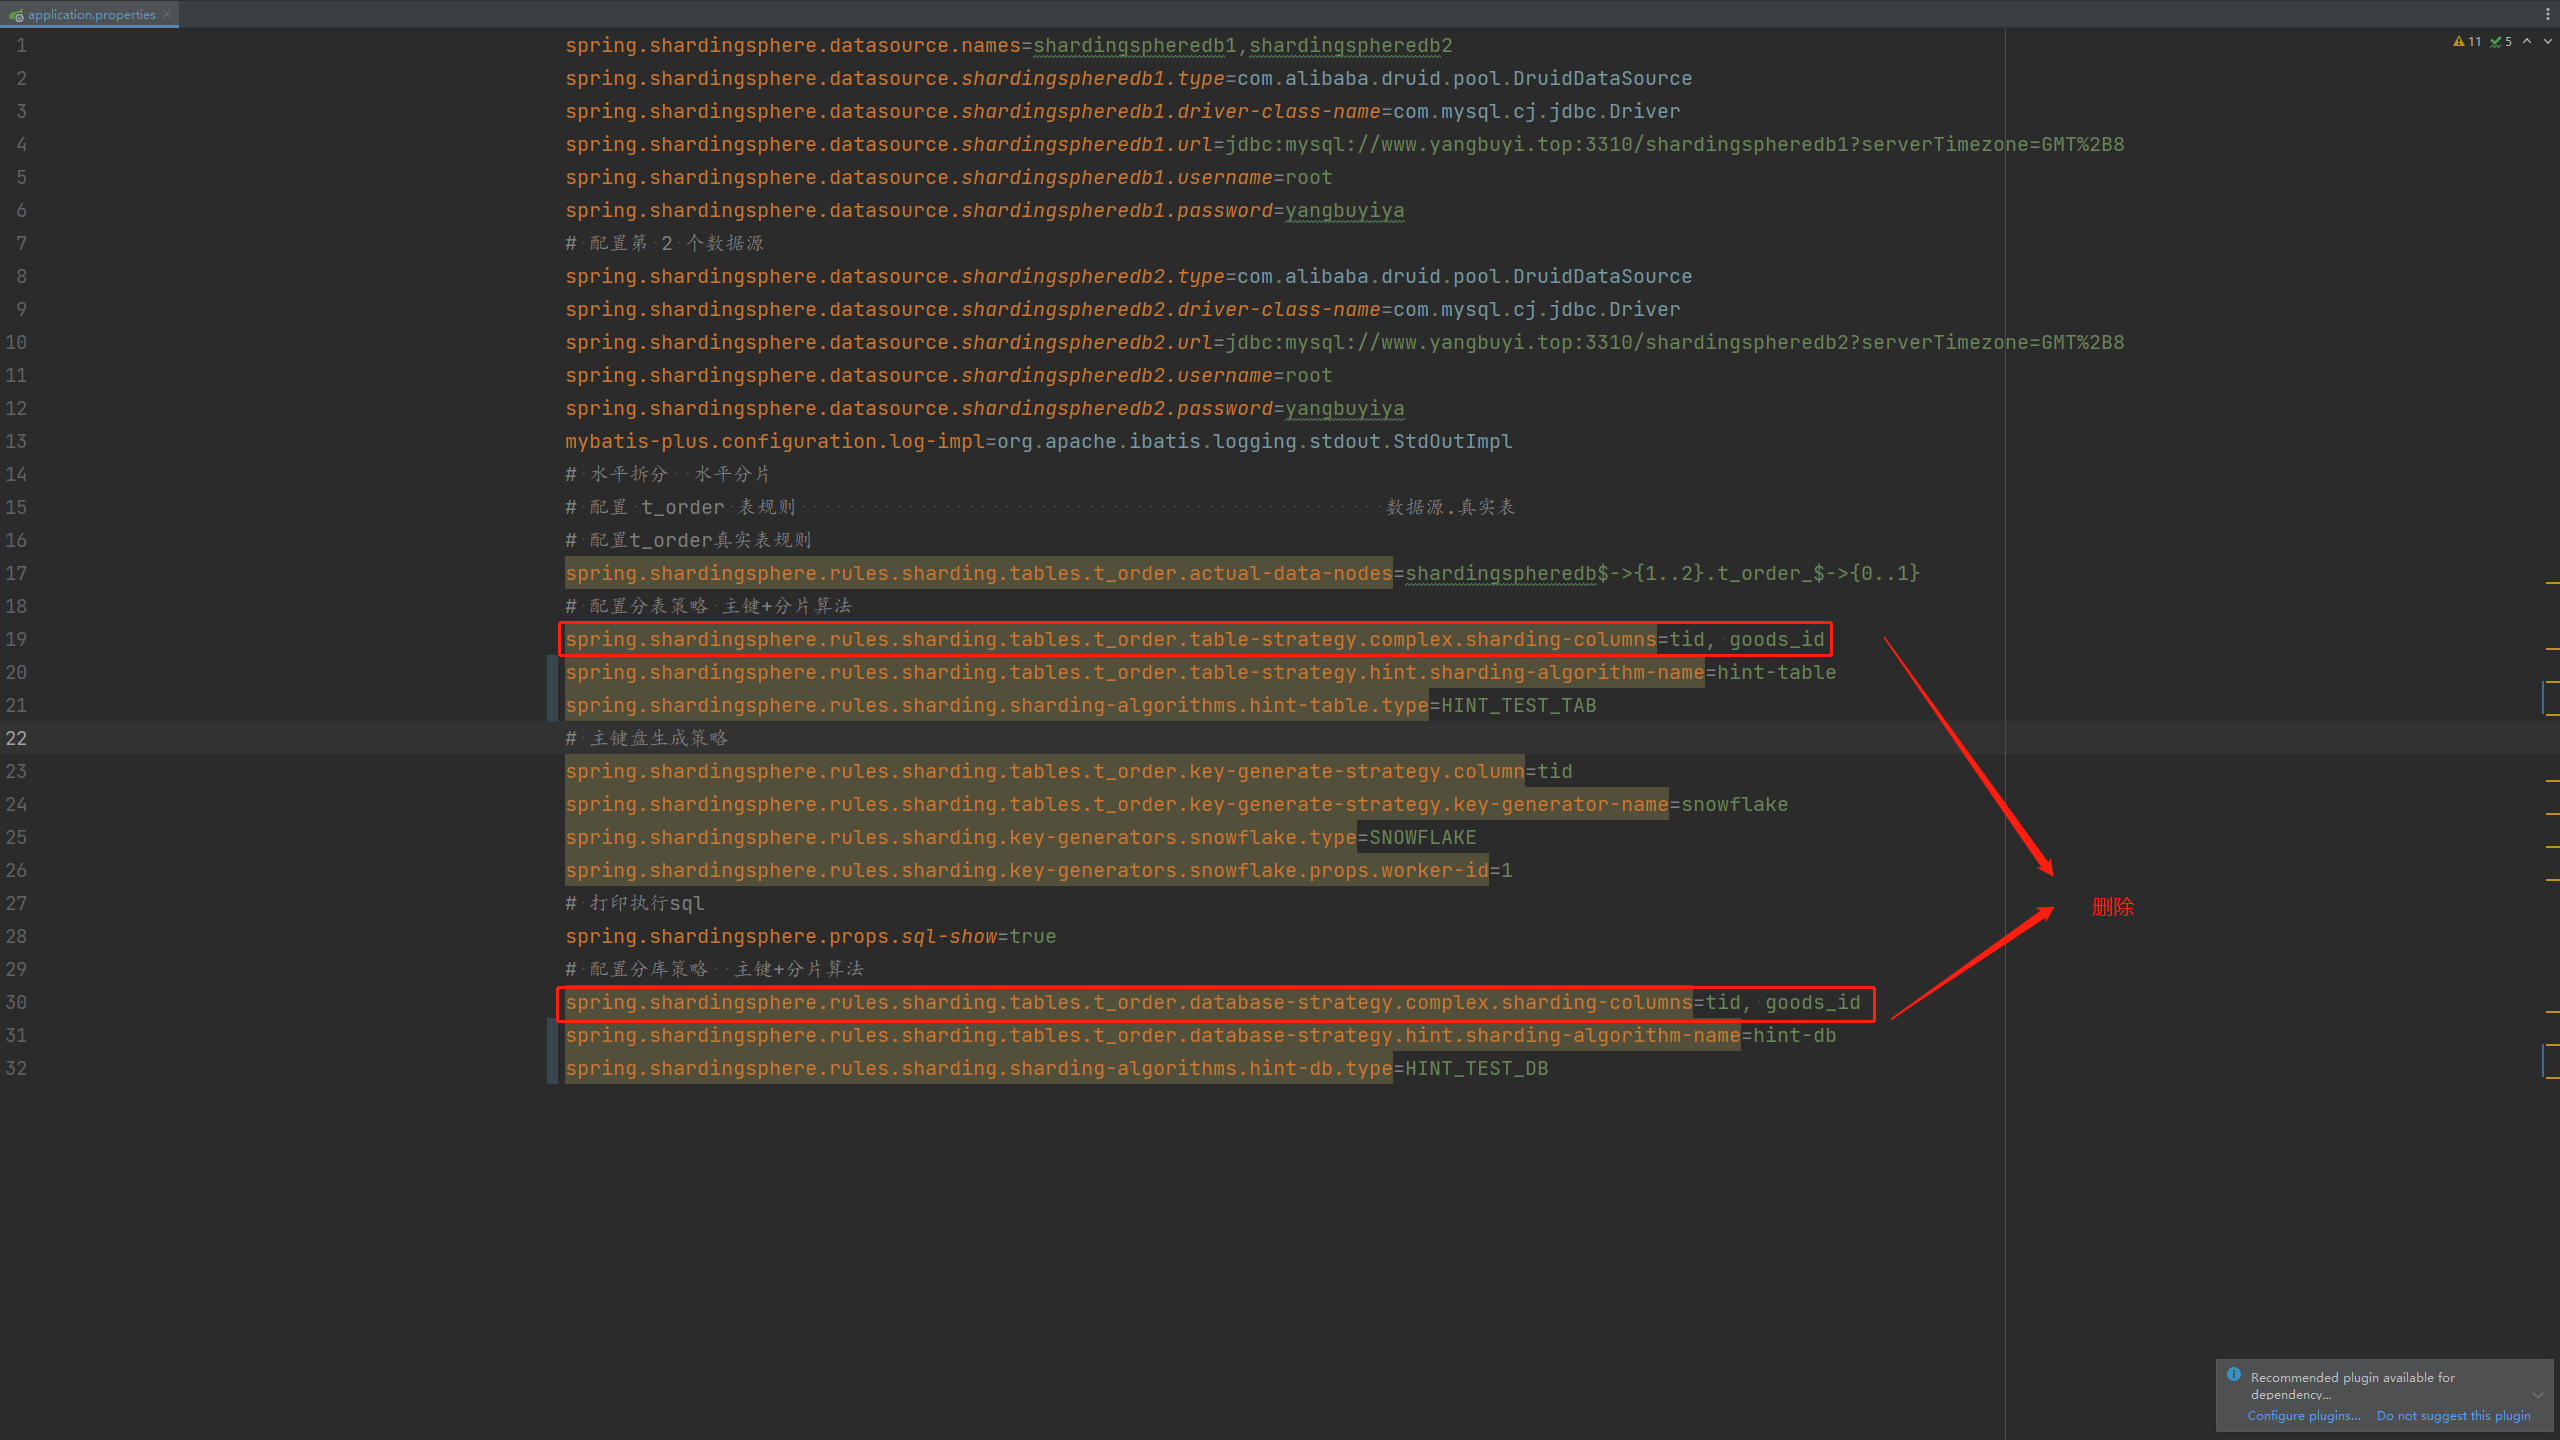The image size is (2560, 1440).
Task: Place cursor on datasource.names property line
Action: tap(1008, 45)
